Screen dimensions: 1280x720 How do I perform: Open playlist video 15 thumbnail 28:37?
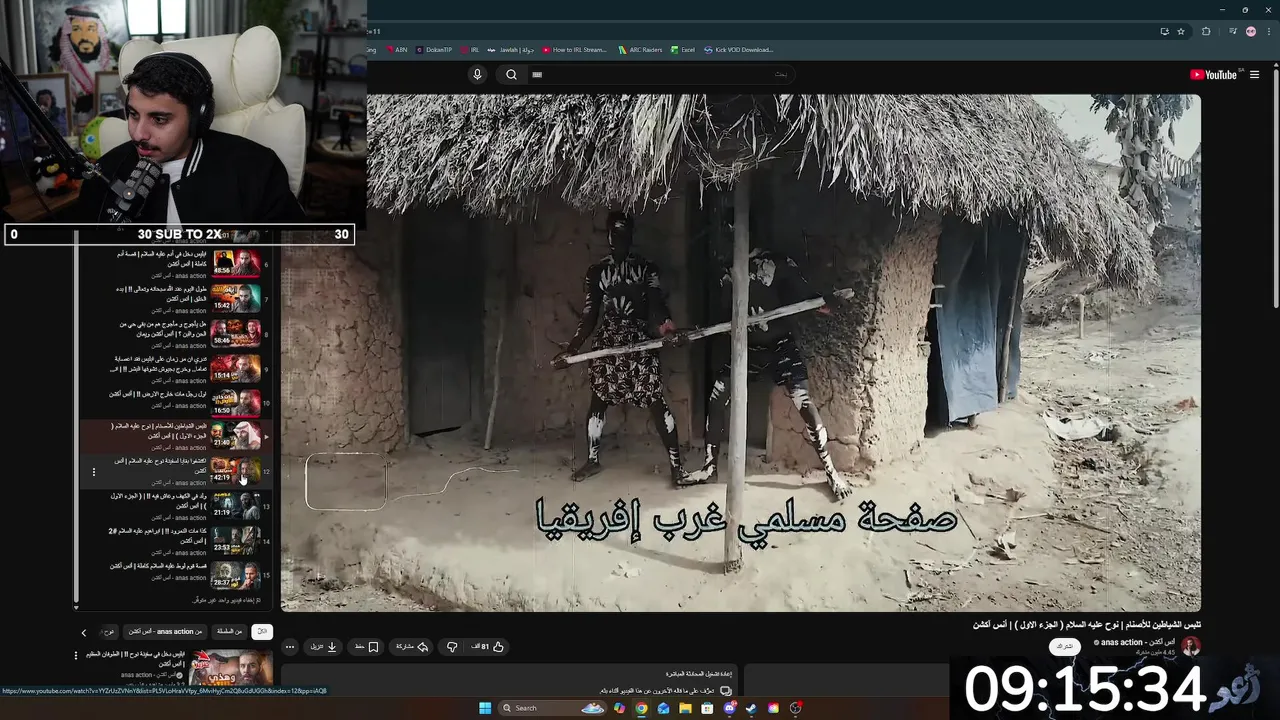237,575
